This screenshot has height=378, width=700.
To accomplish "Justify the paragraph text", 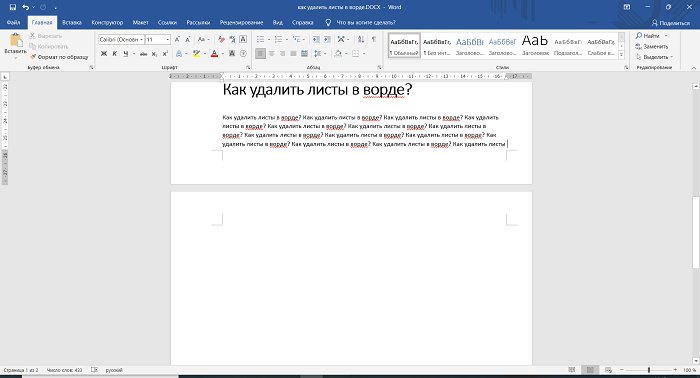I will point(293,54).
